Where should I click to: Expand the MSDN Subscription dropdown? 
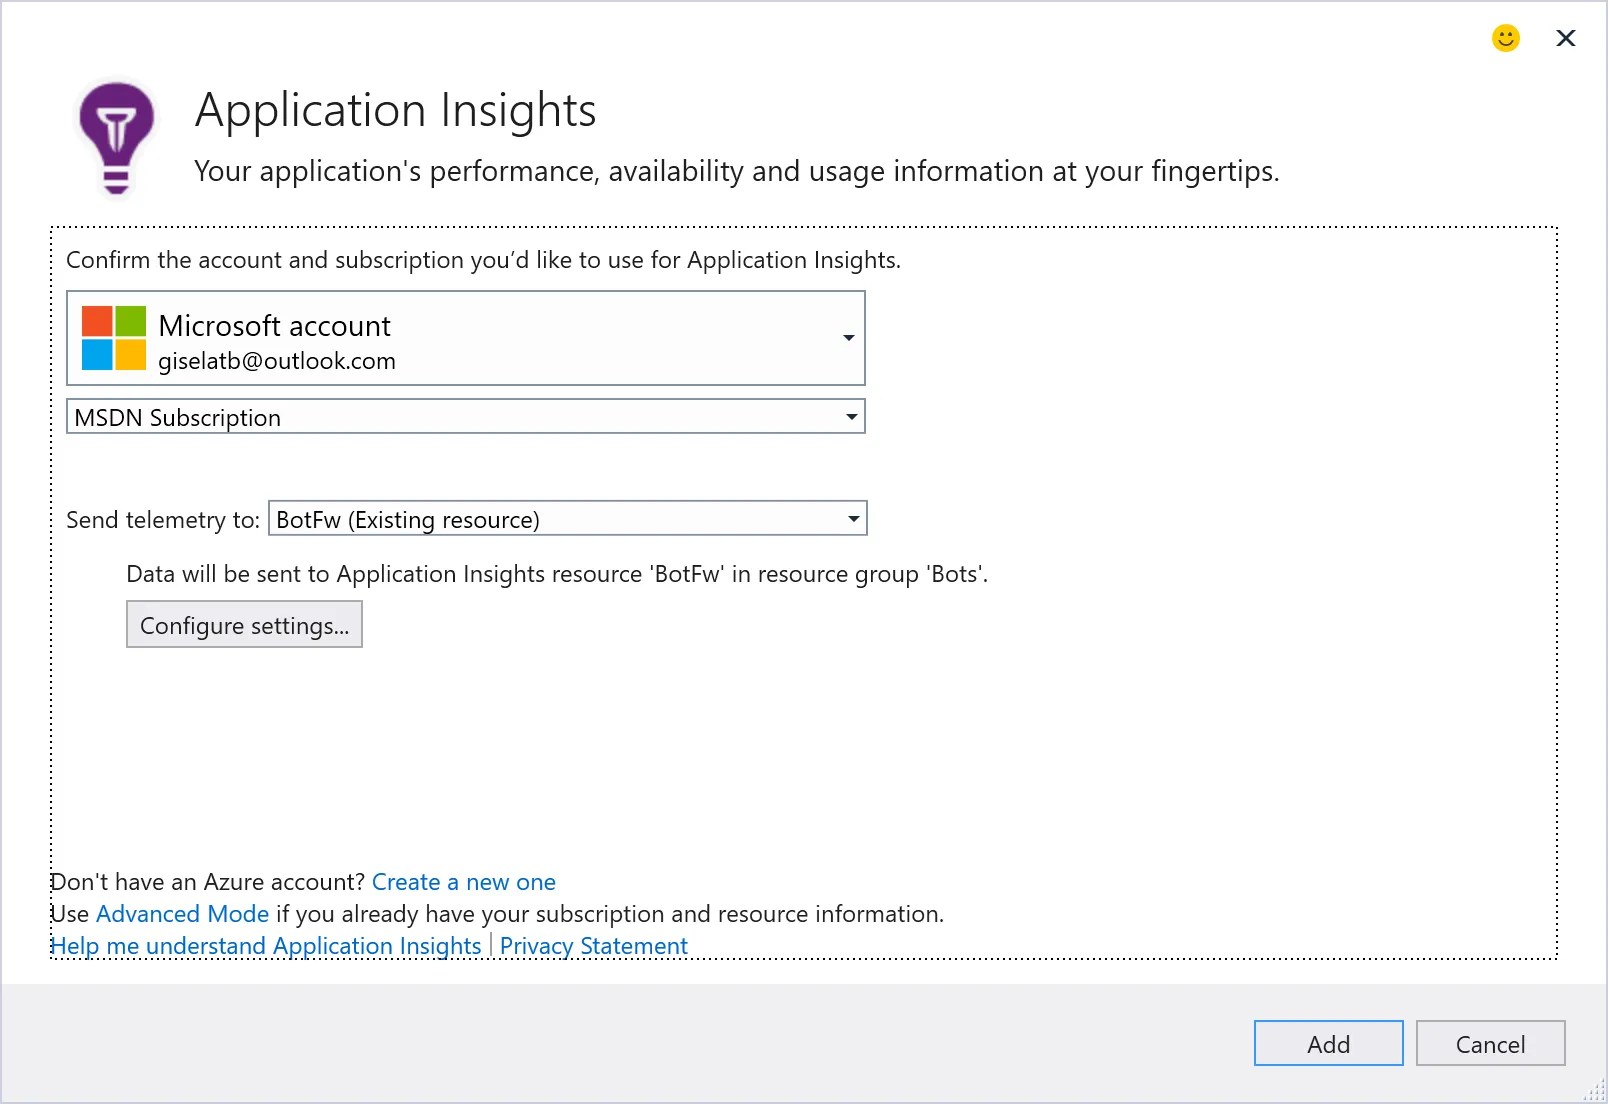466,417
